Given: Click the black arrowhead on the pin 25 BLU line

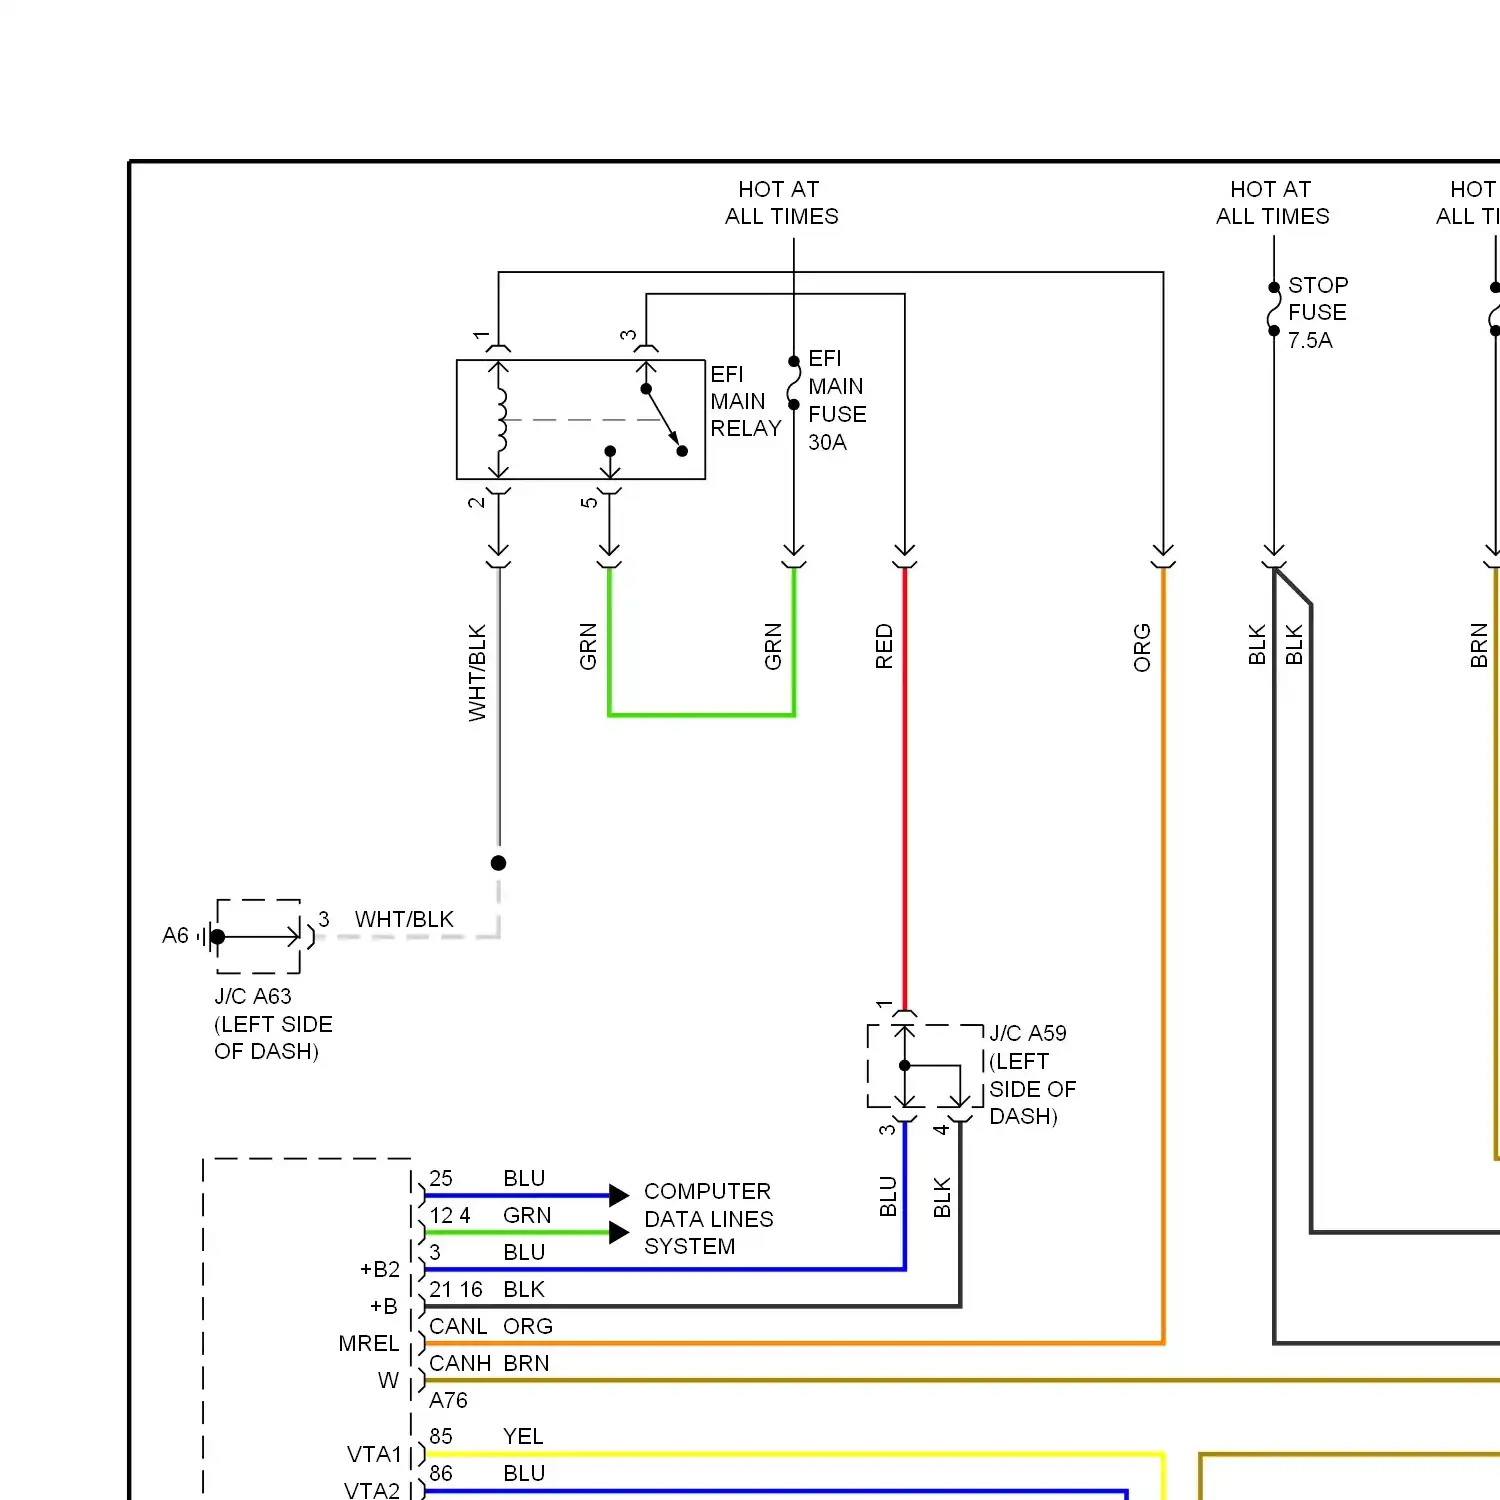Looking at the screenshot, I should (619, 1195).
